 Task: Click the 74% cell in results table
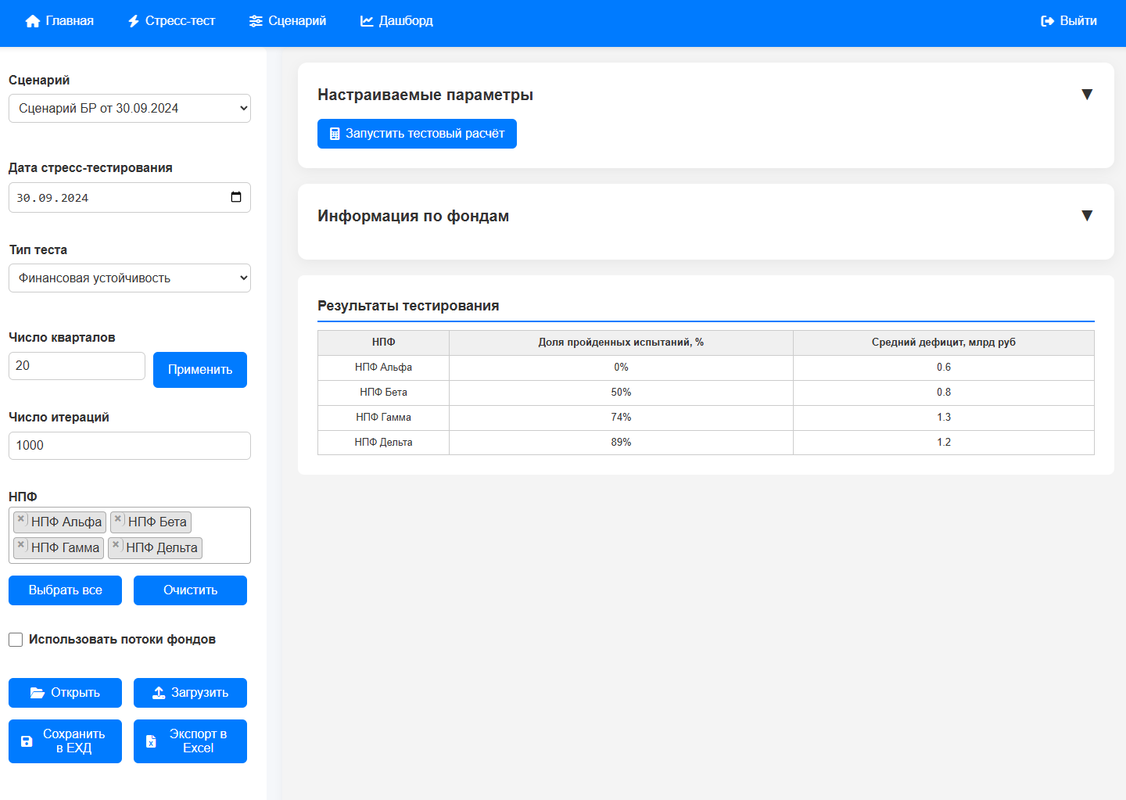[621, 418]
